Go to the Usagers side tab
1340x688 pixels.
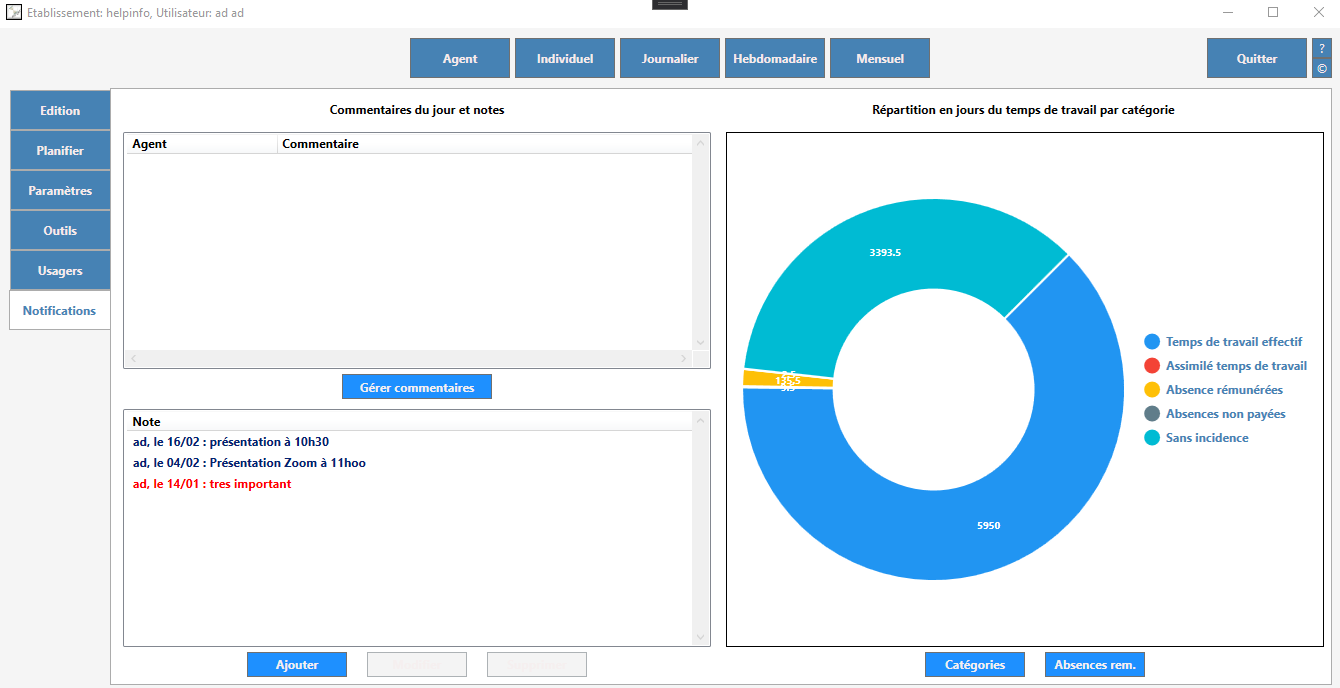click(x=60, y=271)
